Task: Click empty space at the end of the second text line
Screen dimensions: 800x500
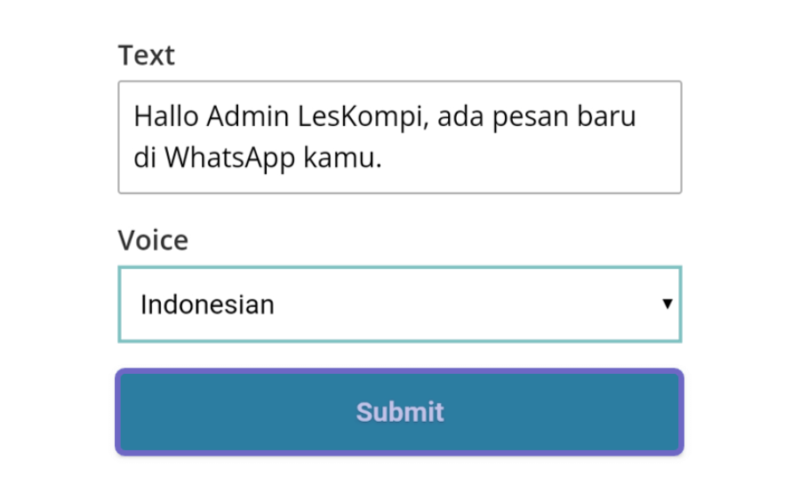Action: point(531,158)
